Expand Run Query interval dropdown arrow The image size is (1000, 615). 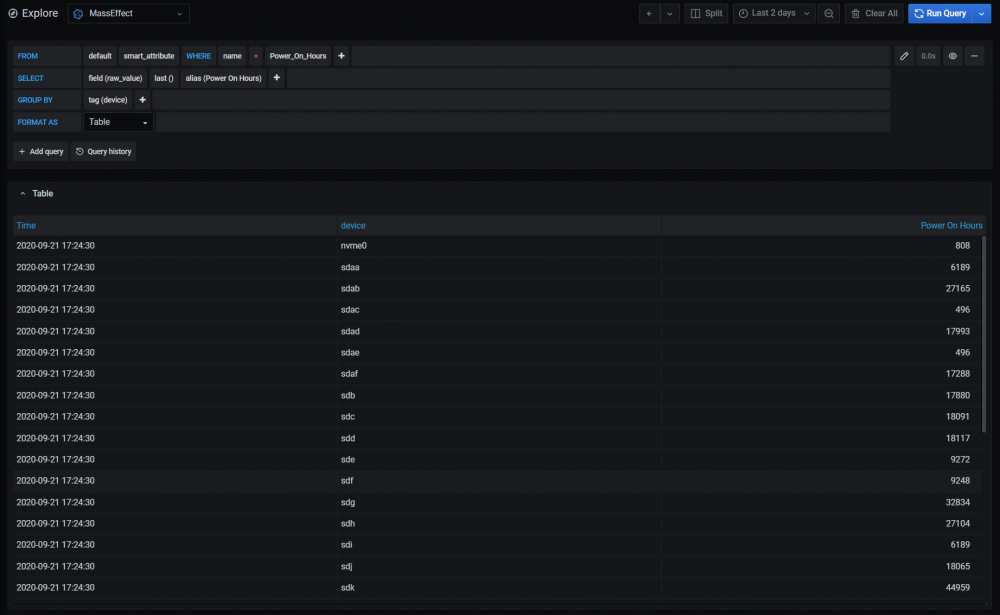click(x=982, y=13)
